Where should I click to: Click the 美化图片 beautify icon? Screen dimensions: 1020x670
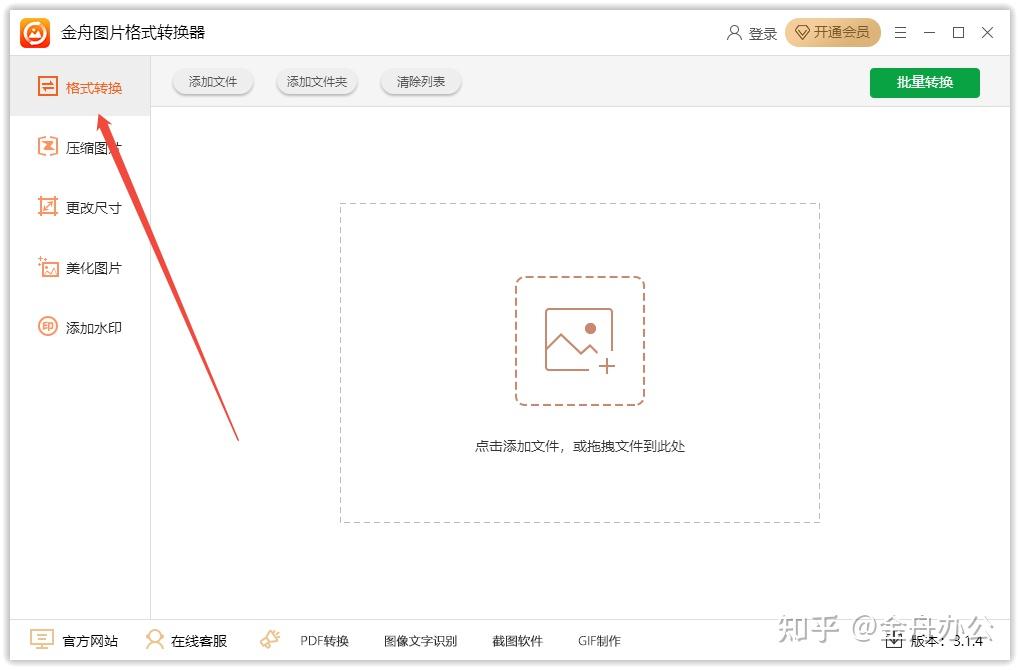(47, 267)
